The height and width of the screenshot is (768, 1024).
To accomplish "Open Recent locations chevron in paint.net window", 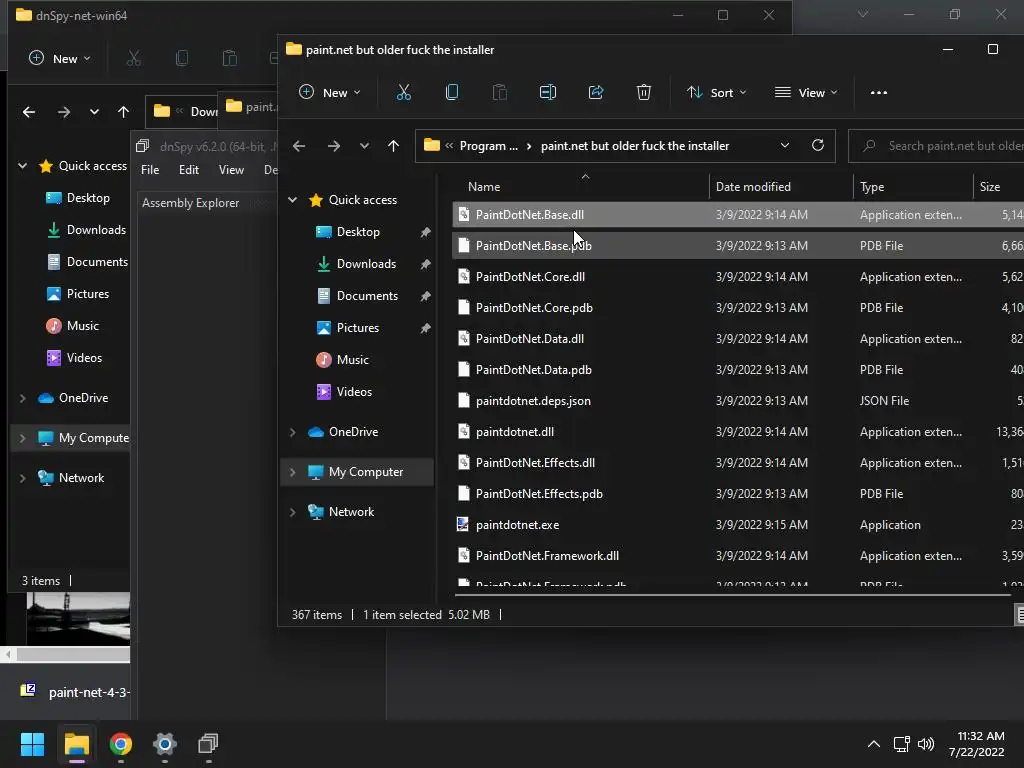I will pos(364,146).
